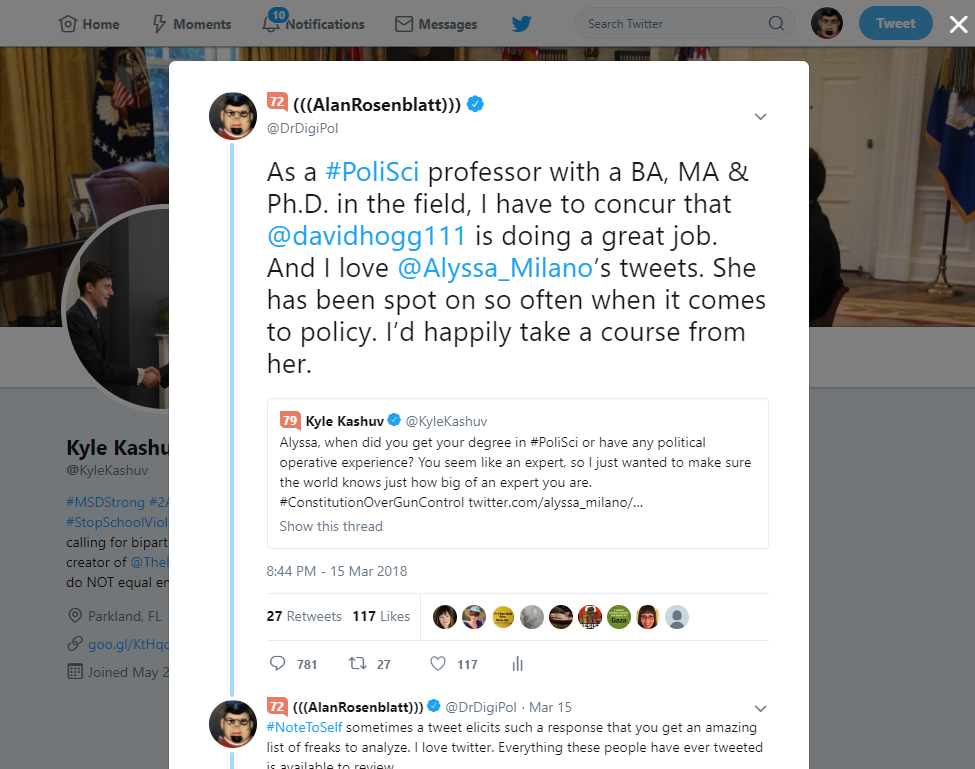Open profile avatar menu in top bar
This screenshot has width=975, height=769.
[x=826, y=24]
